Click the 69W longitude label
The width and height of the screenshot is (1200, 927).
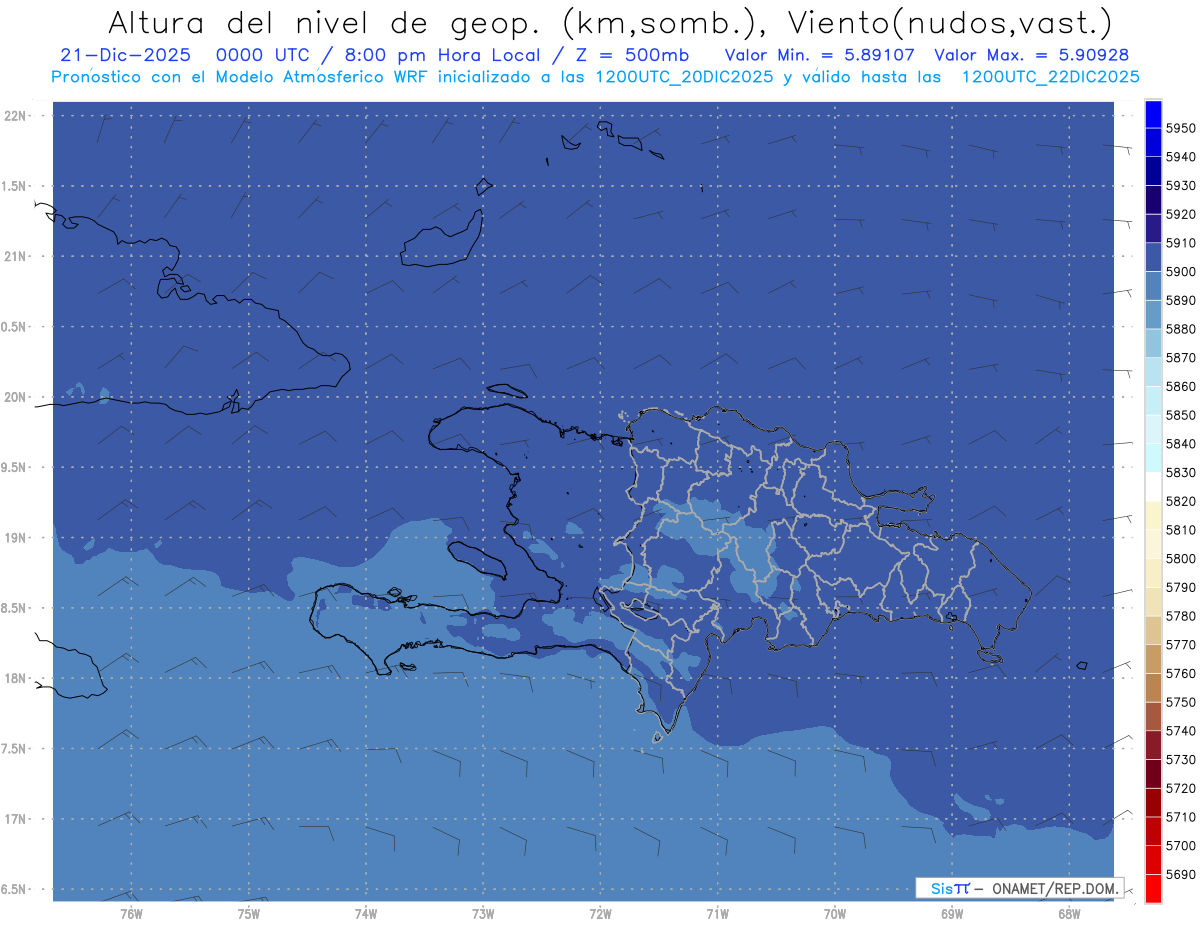[952, 914]
